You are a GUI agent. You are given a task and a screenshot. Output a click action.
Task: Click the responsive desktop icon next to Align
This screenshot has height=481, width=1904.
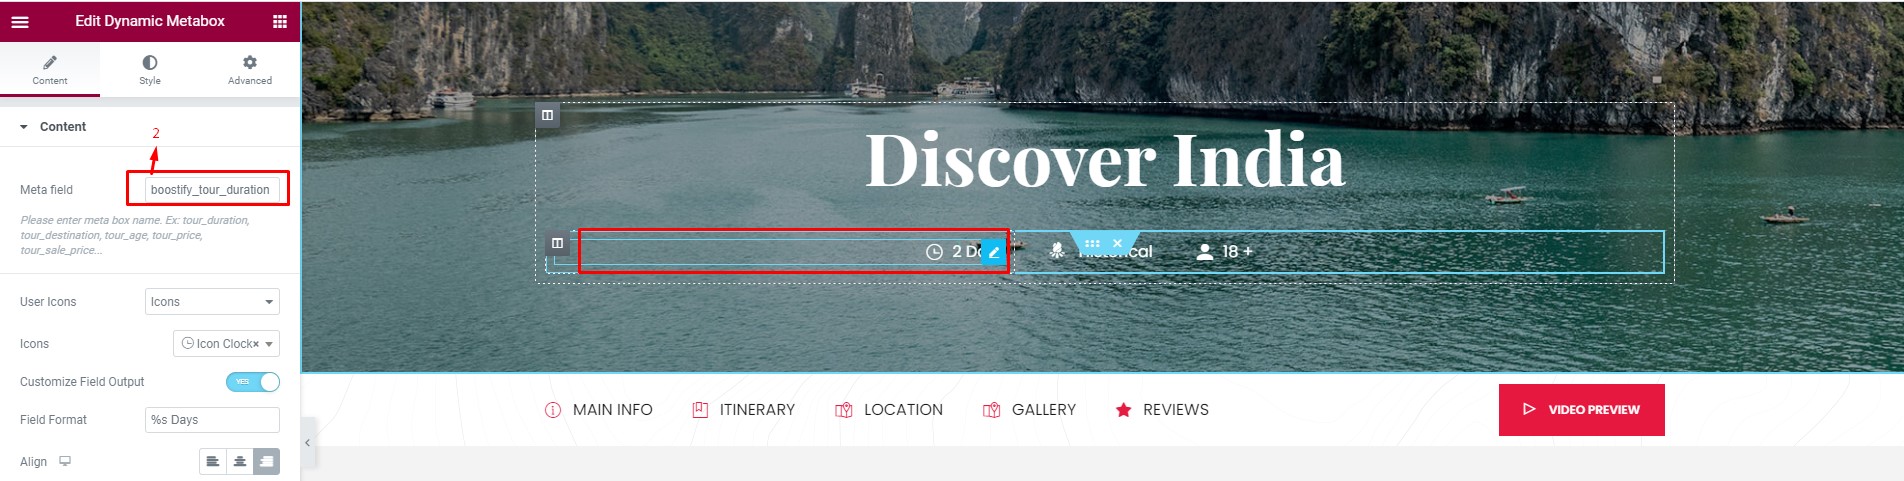coord(65,461)
